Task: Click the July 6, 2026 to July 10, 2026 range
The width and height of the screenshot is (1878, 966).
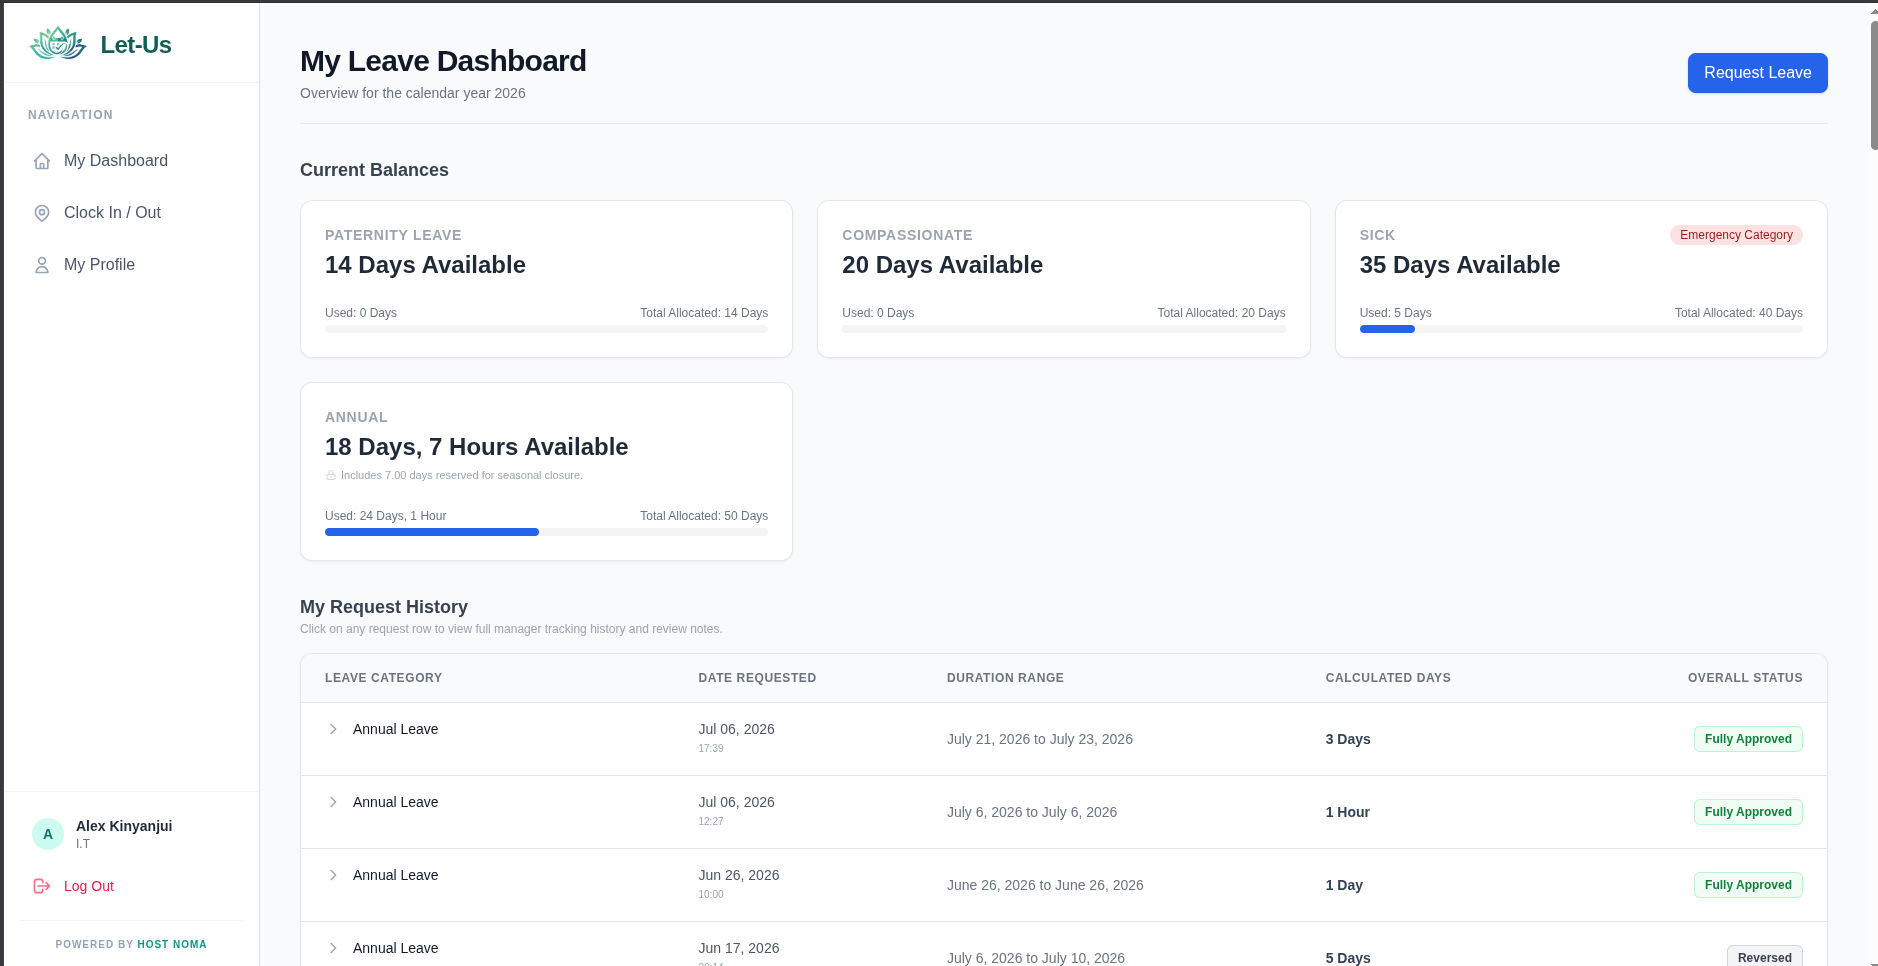Action: coord(1036,958)
